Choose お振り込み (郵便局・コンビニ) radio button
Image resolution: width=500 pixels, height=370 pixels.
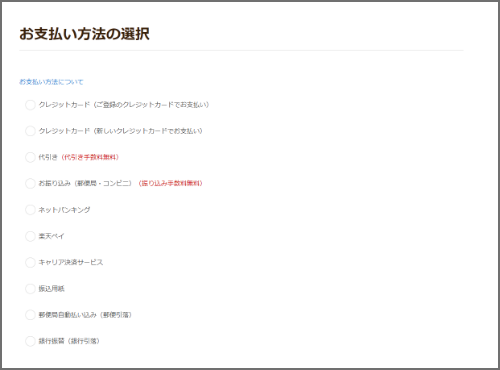30,183
